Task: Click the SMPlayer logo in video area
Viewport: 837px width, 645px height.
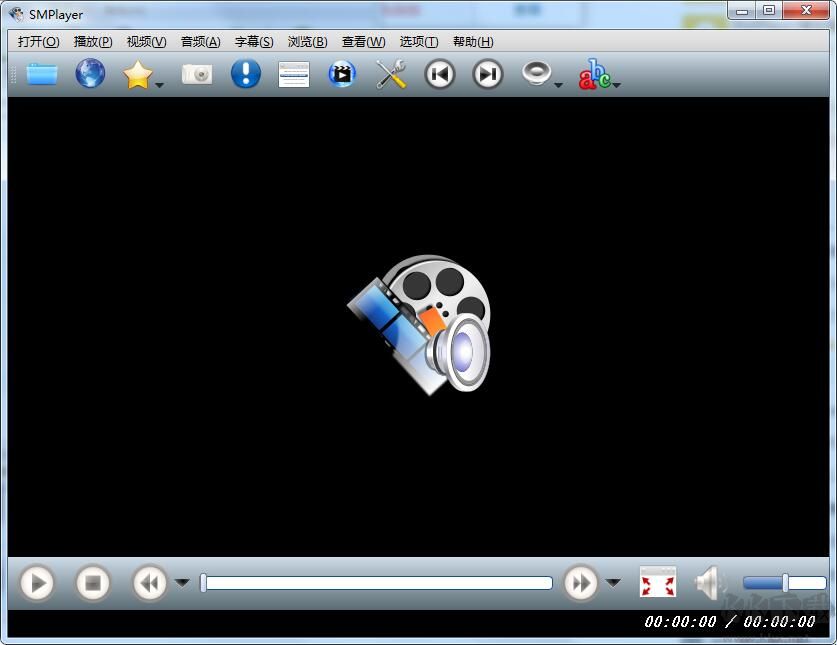Action: [x=419, y=324]
